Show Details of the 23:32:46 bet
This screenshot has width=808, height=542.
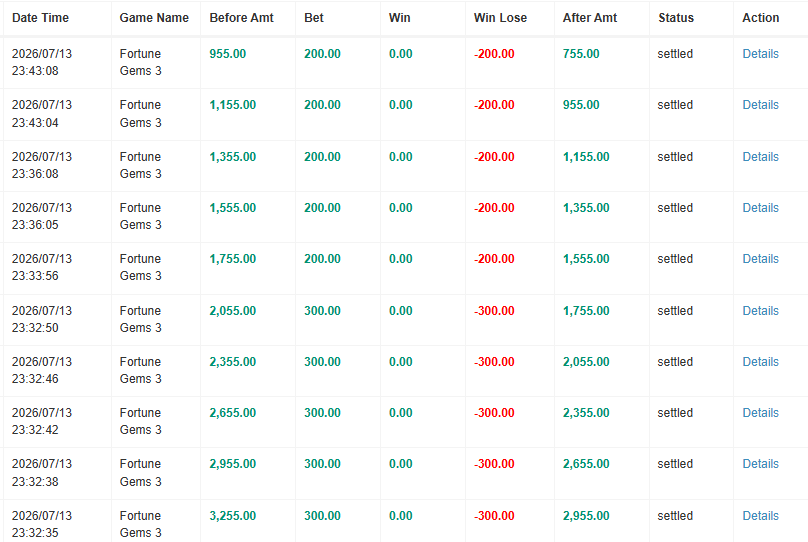click(760, 362)
